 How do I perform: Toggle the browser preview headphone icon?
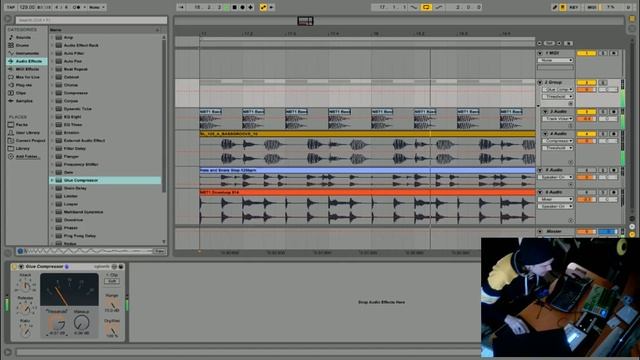(x=20, y=251)
